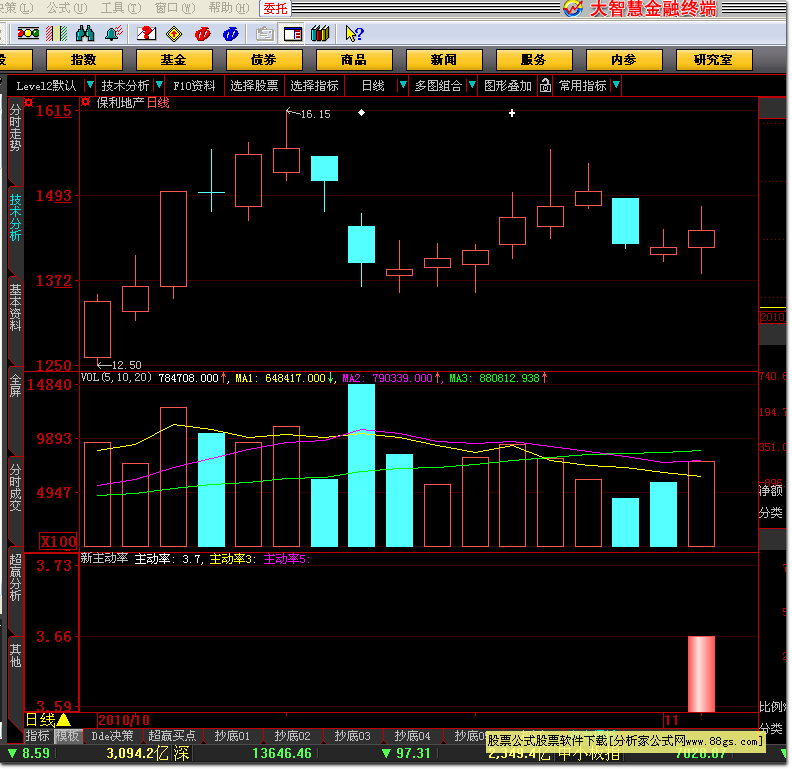Screen dimensions: 792x769
Task: Click the yellow triangle next to 日线
Action: (x=64, y=719)
